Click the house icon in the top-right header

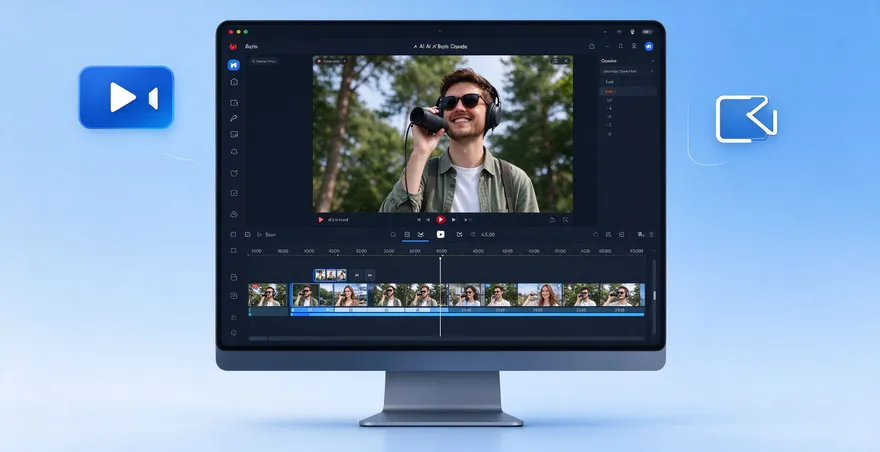click(592, 47)
